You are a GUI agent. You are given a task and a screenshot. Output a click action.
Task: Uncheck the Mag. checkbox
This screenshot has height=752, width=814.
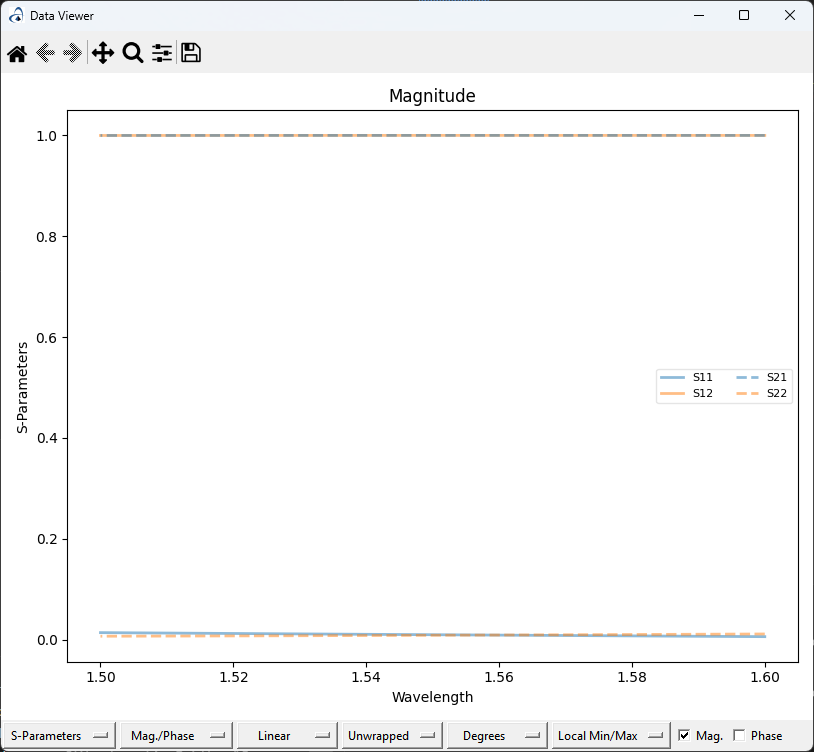coord(684,735)
